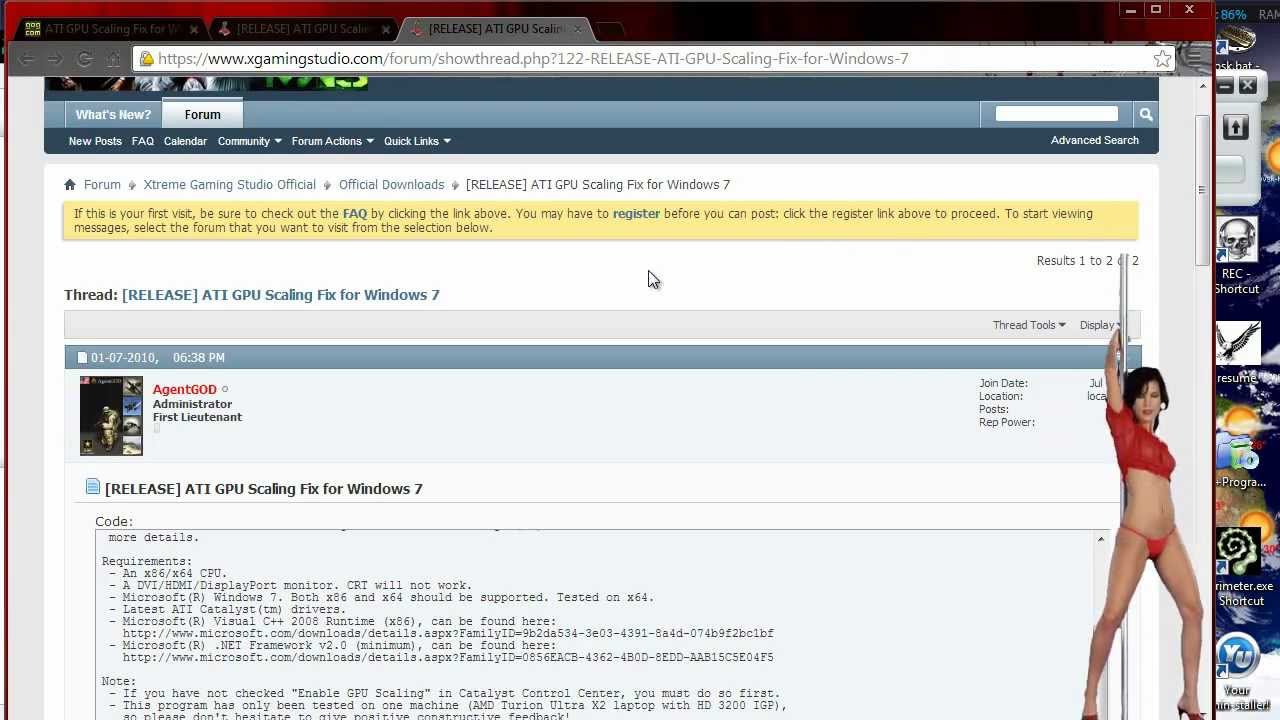Image resolution: width=1280 pixels, height=720 pixels.
Task: Click the breadcrumb Home icon
Action: tap(70, 185)
